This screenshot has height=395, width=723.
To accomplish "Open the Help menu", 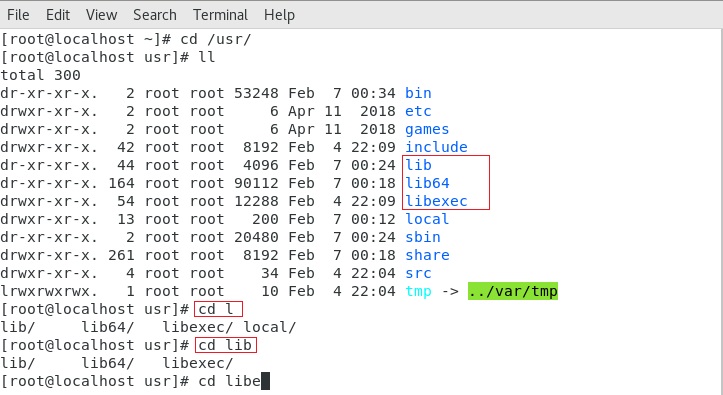I will click(x=279, y=15).
